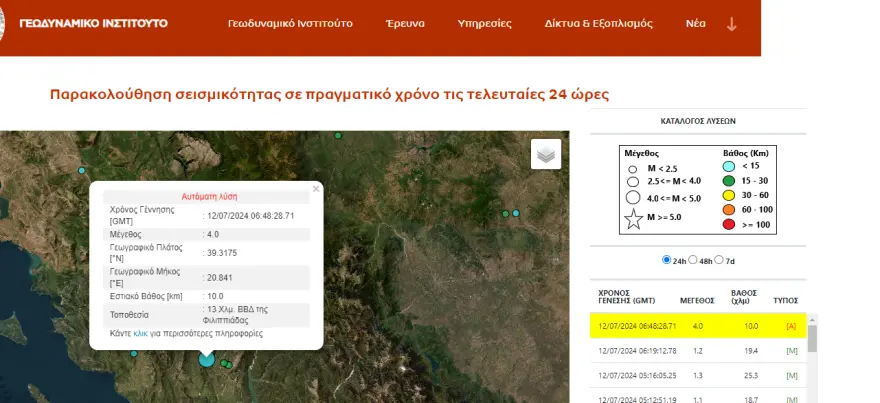This screenshot has width=880, height=403.
Task: Click the small cyan marker left of popup pointer
Action: click(x=134, y=354)
